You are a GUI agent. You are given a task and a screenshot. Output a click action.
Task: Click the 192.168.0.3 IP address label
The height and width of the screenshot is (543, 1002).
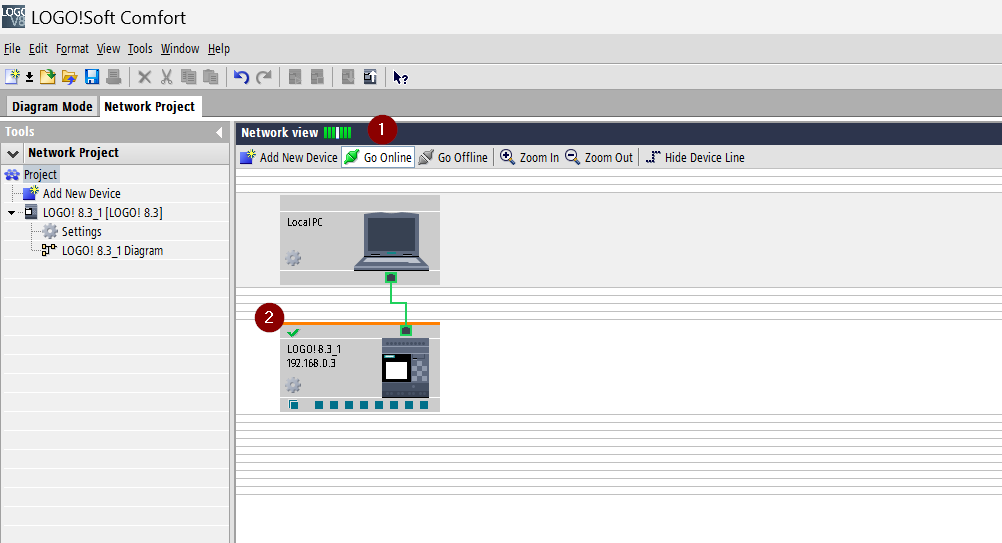(311, 363)
